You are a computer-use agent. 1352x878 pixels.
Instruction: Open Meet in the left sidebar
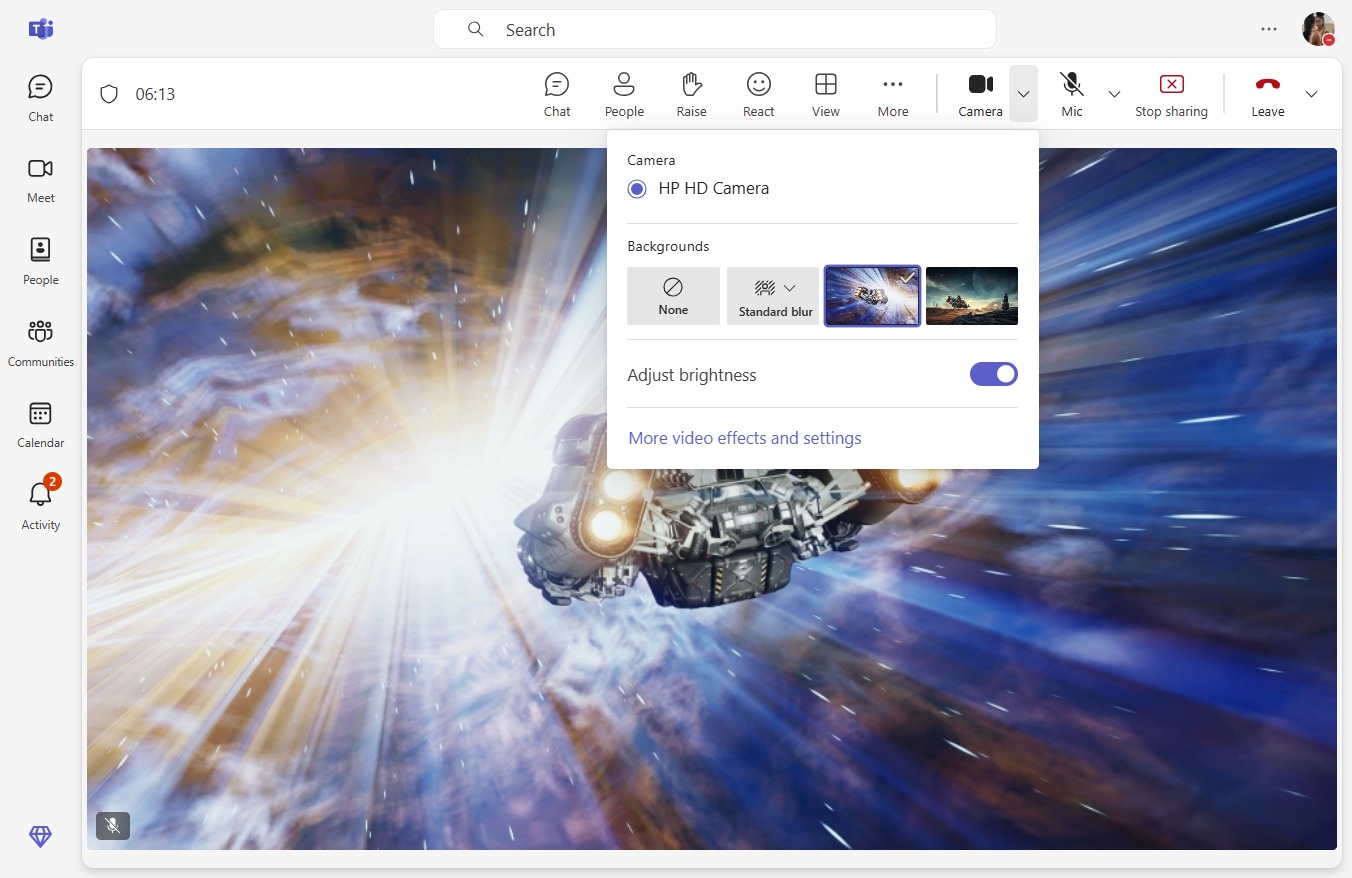click(41, 180)
